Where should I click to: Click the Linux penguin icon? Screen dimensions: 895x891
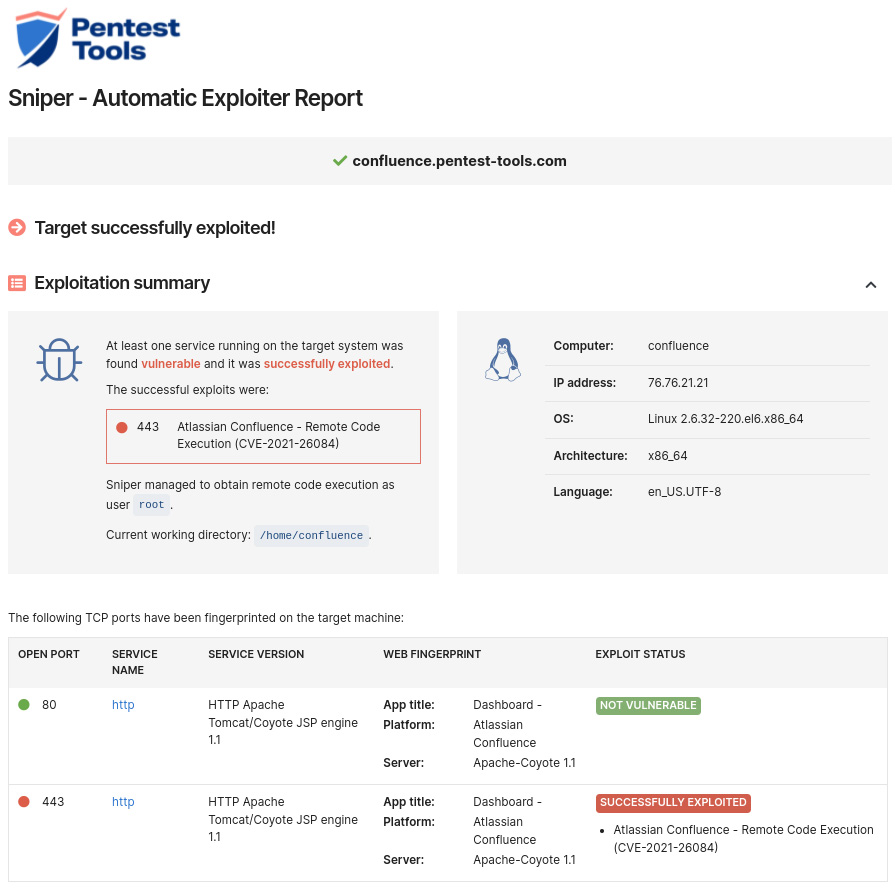coord(503,360)
